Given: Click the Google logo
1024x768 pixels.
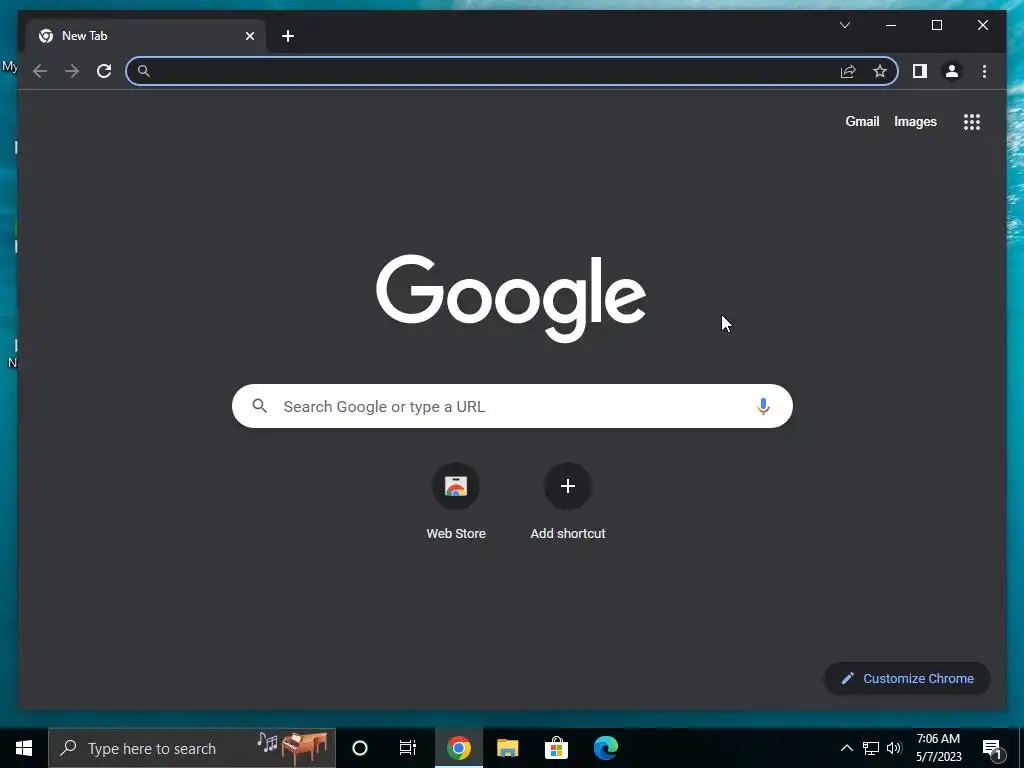Looking at the screenshot, I should click(x=511, y=298).
